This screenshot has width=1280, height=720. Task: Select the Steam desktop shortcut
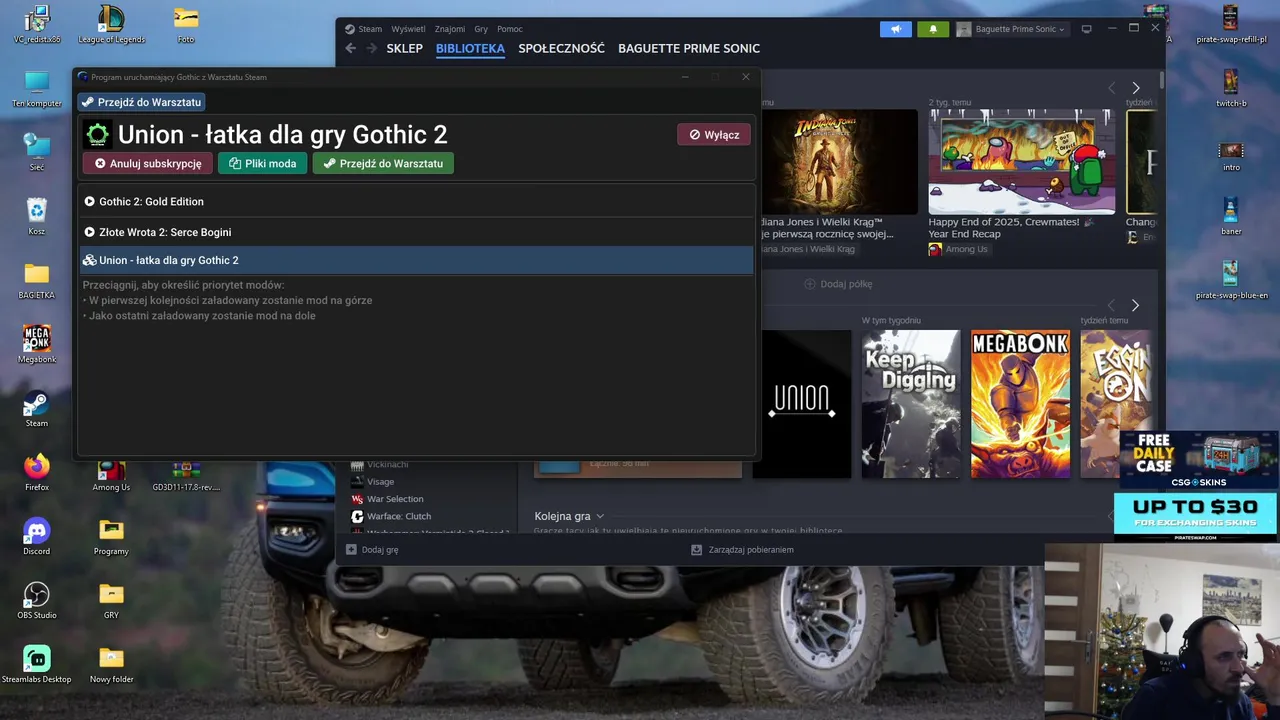[x=37, y=408]
